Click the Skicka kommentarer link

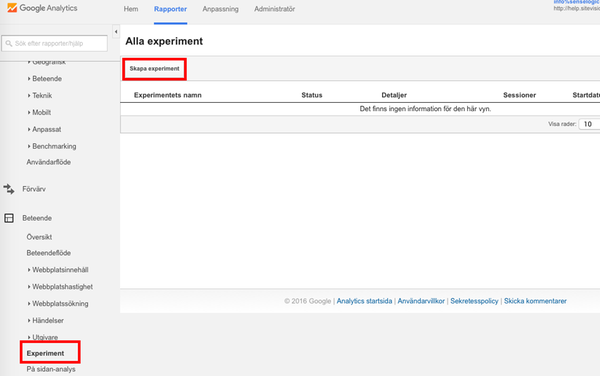point(535,301)
